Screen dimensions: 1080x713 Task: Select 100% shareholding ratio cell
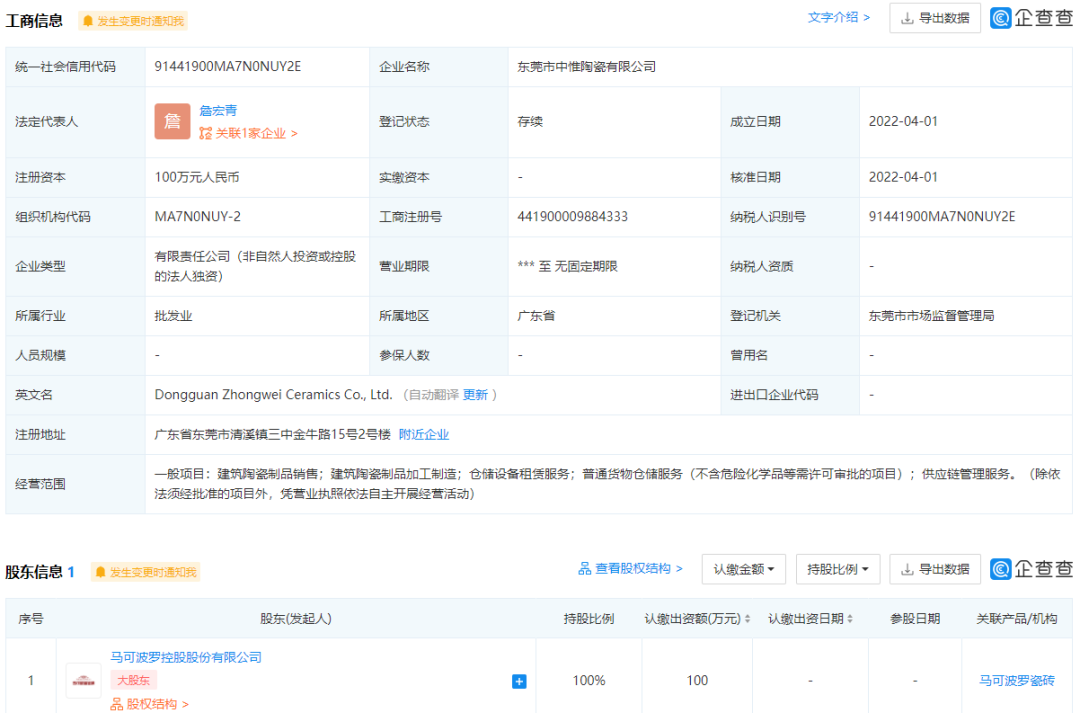click(x=589, y=681)
